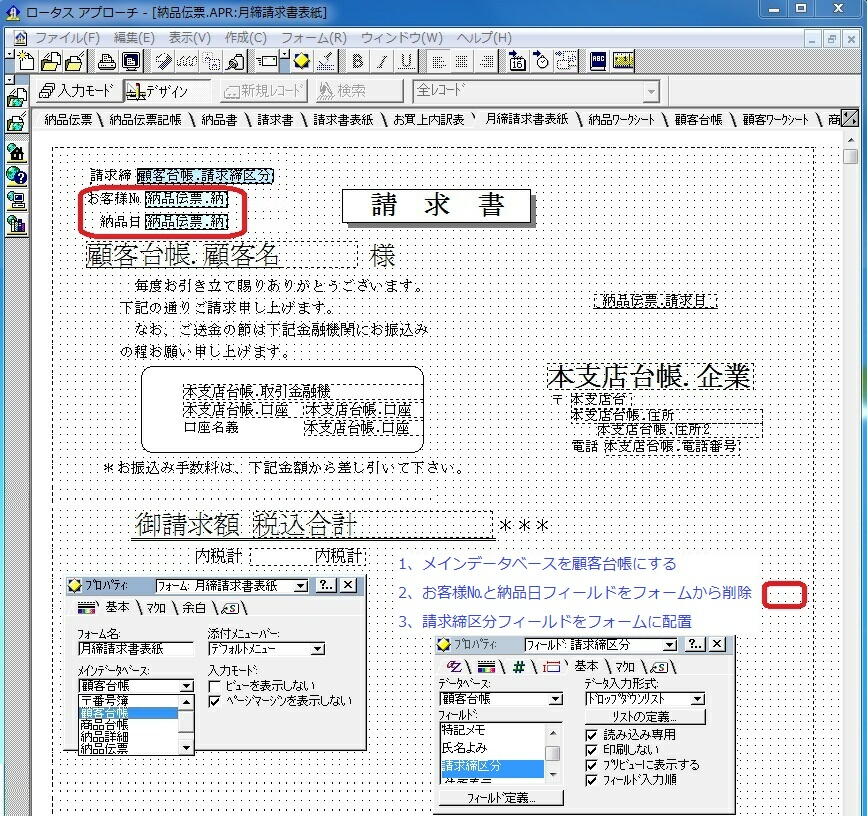Screen dimensions: 868x816
Task: Check 'ビューを表示しない' checkbox
Action: pos(215,686)
